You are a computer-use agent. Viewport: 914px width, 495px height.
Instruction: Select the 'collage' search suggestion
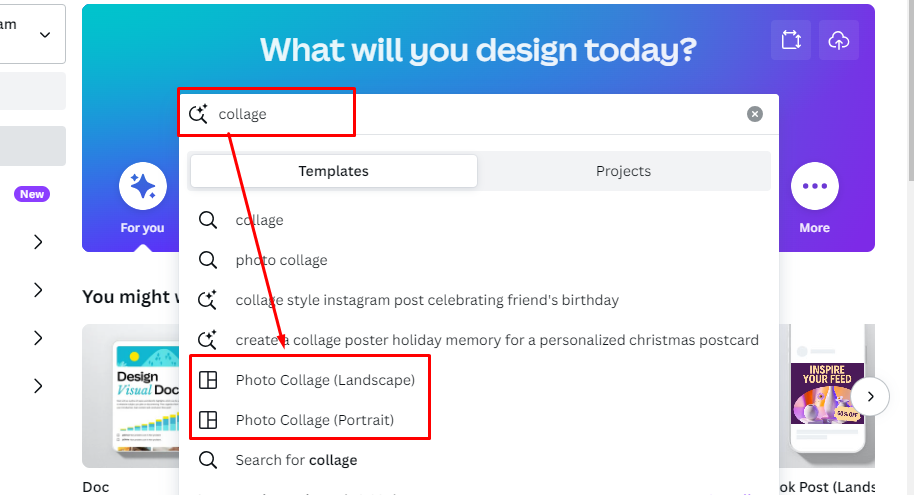coord(260,220)
